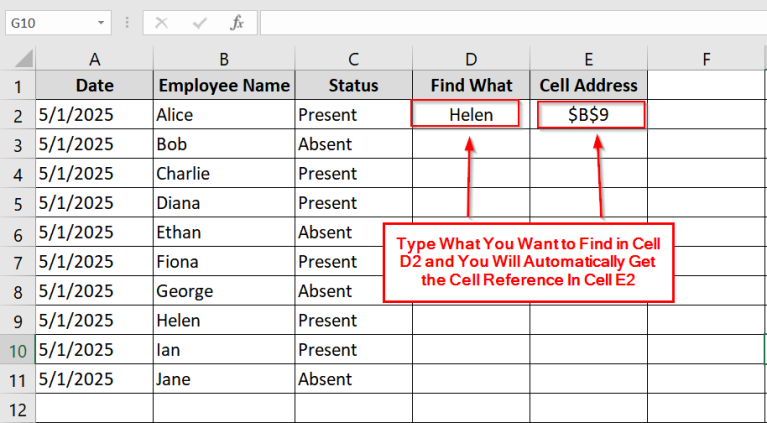Select row 10 header
Image resolution: width=767 pixels, height=423 pixels.
point(17,350)
